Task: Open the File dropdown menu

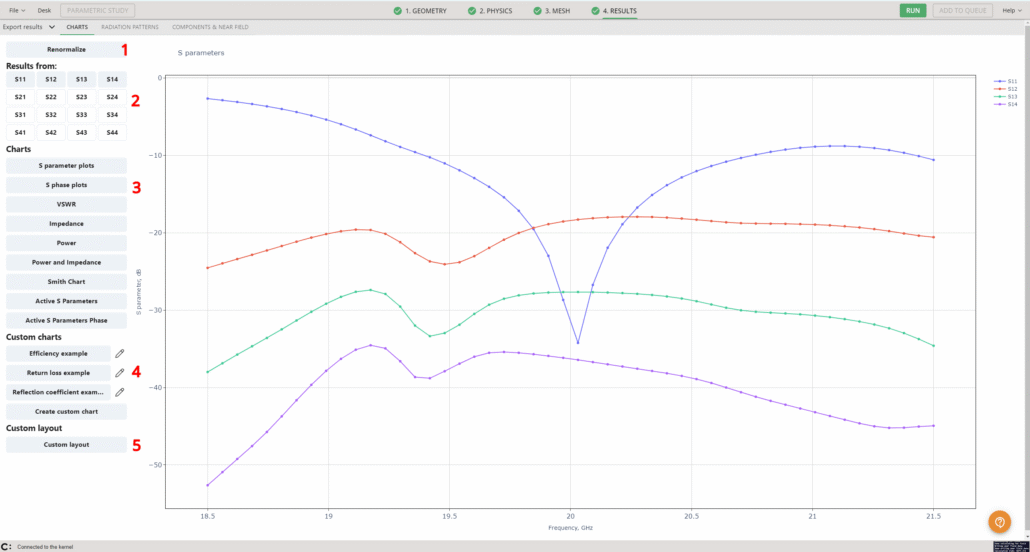Action: 16,10
